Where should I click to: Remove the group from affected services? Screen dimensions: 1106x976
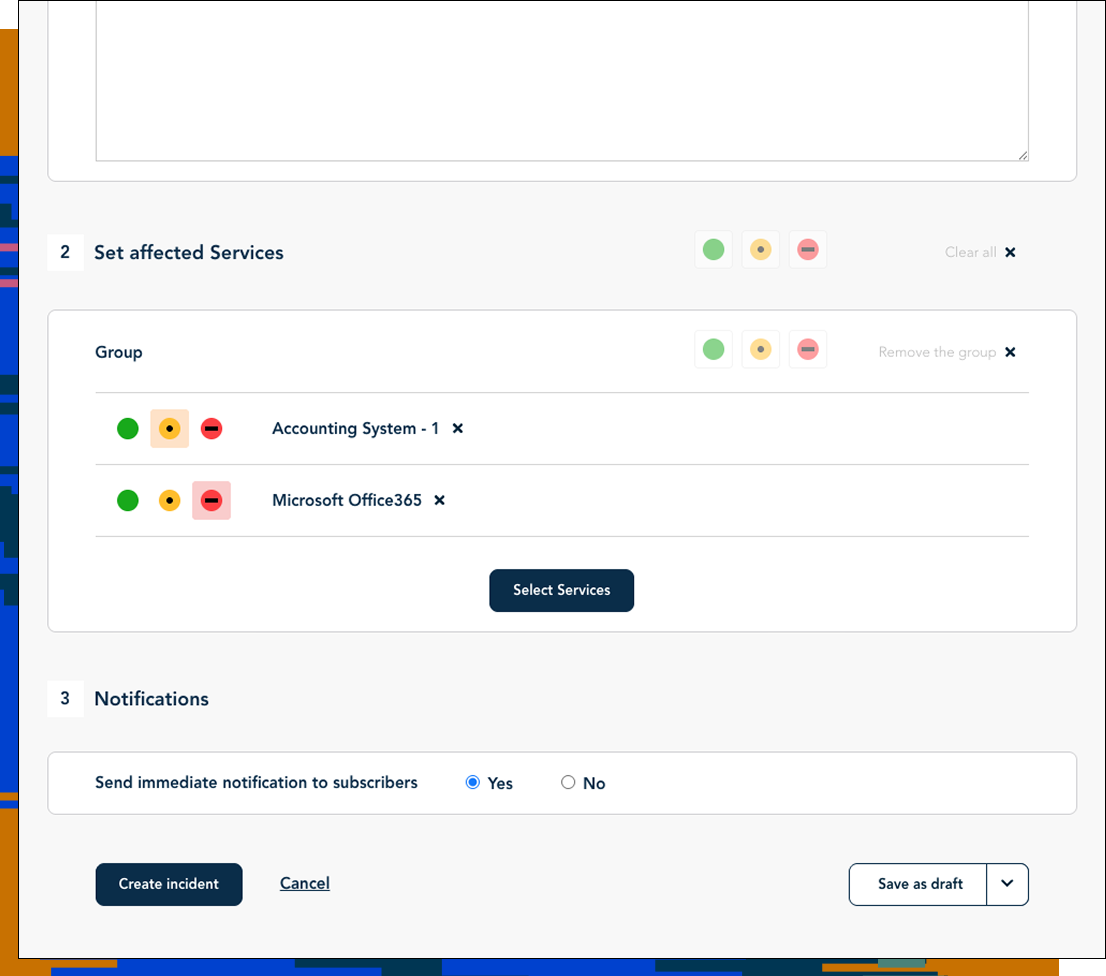[947, 352]
